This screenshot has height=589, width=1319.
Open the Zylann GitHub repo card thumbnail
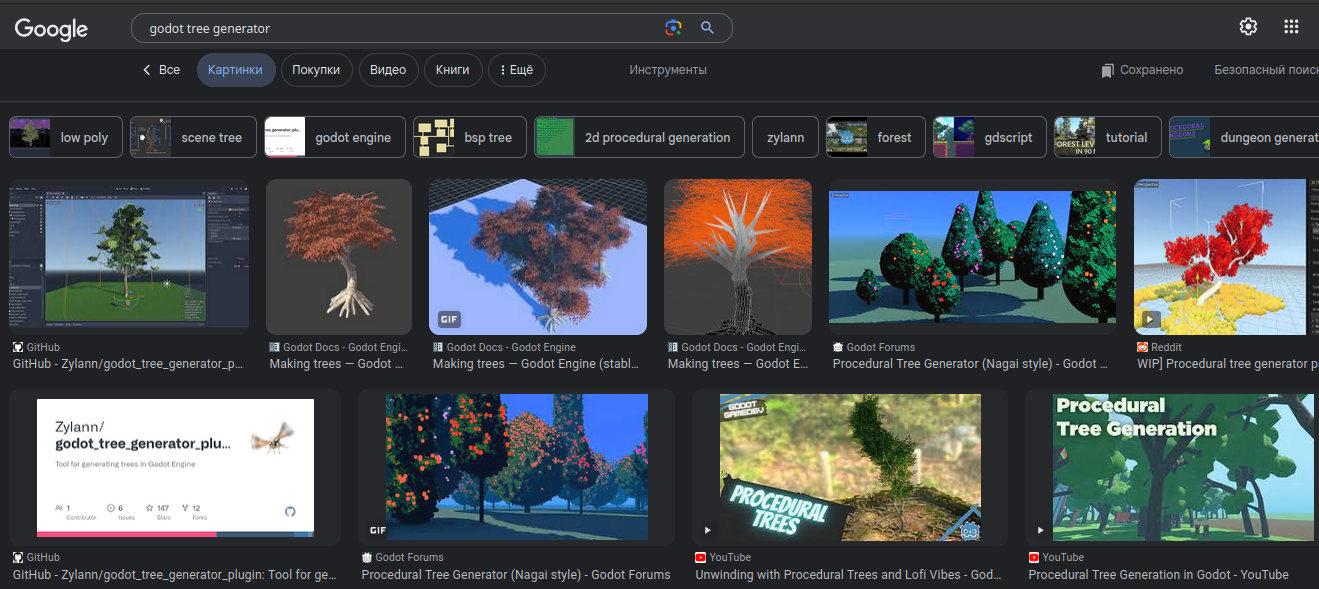click(x=175, y=468)
